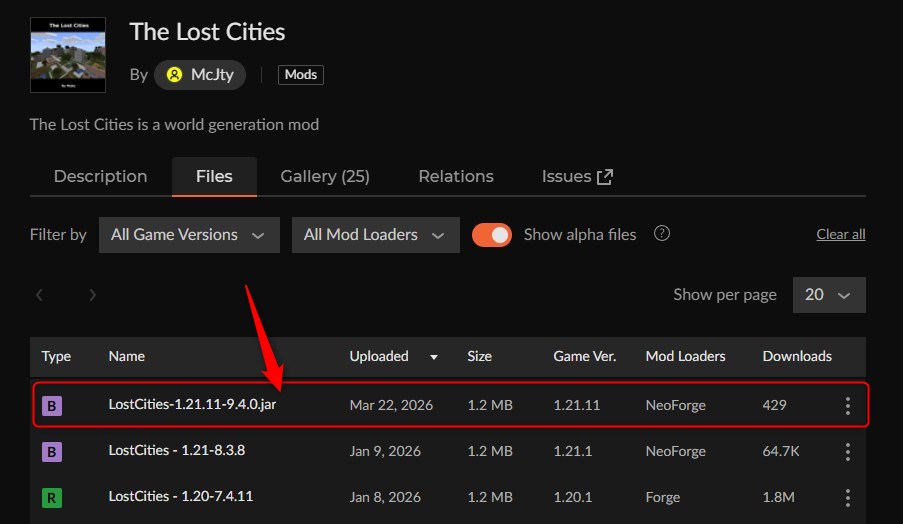The width and height of the screenshot is (903, 524).
Task: Click beta badge for LostCities - 1.21-8.3.8
Action: (x=52, y=452)
